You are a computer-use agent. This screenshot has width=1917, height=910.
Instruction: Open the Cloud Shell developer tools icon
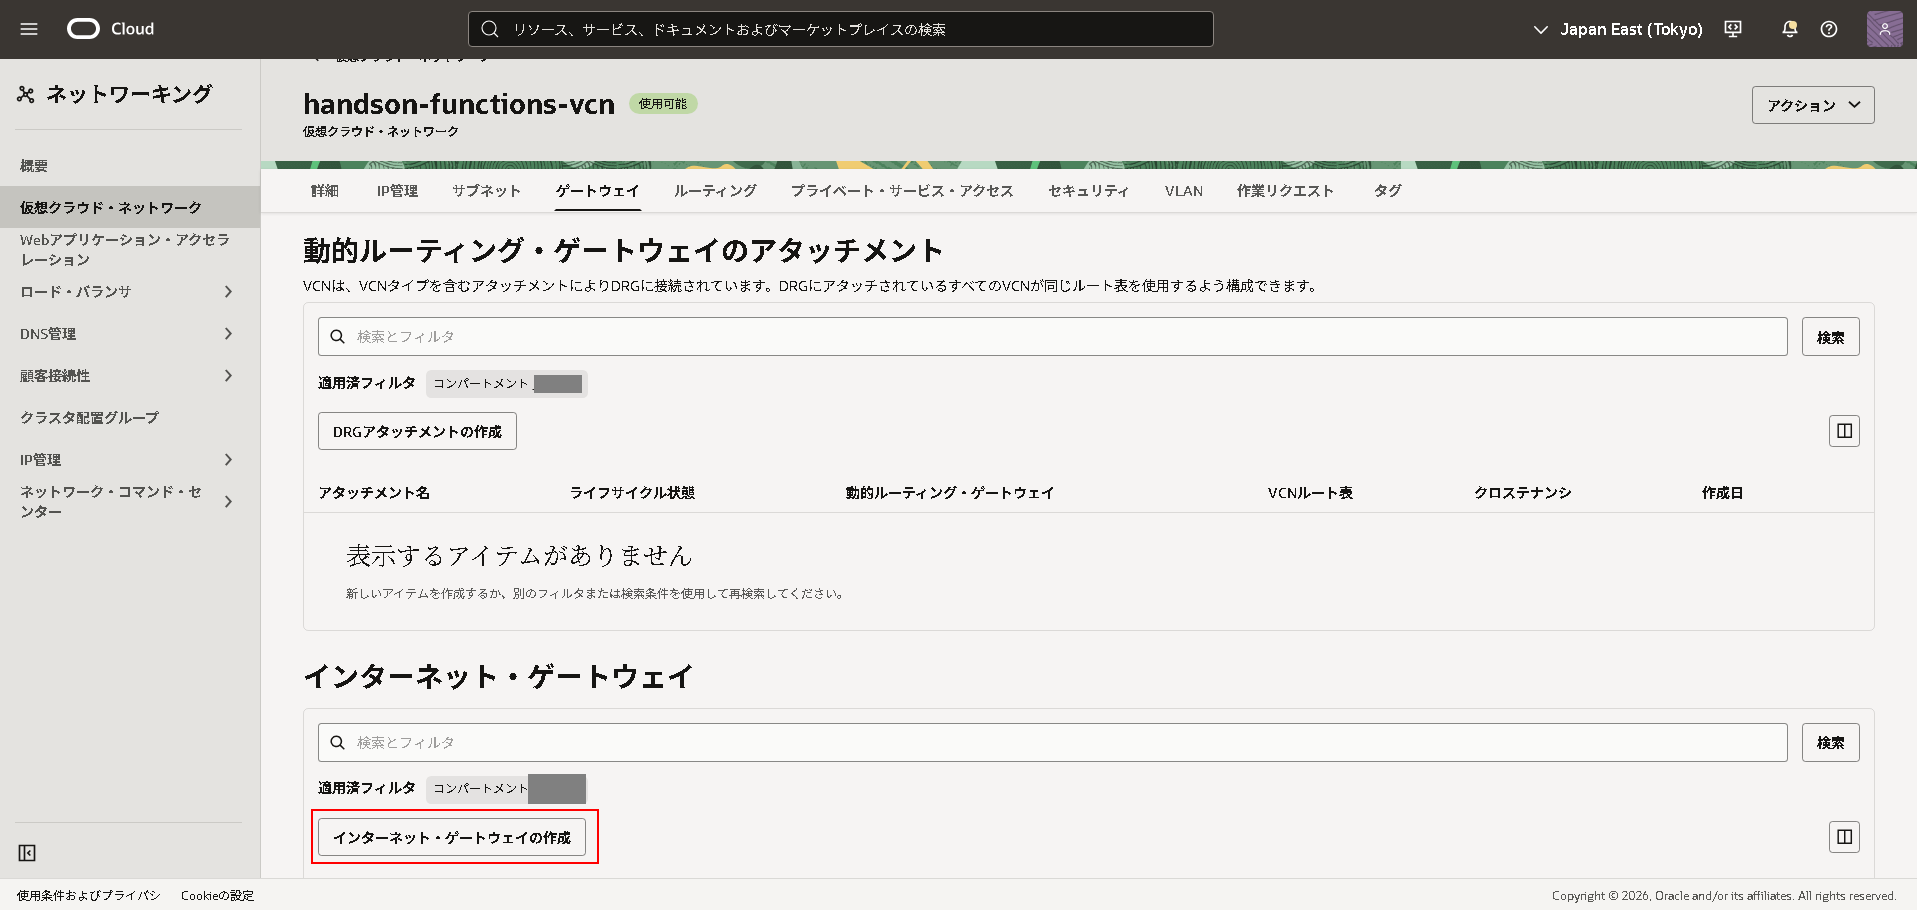click(x=1733, y=29)
